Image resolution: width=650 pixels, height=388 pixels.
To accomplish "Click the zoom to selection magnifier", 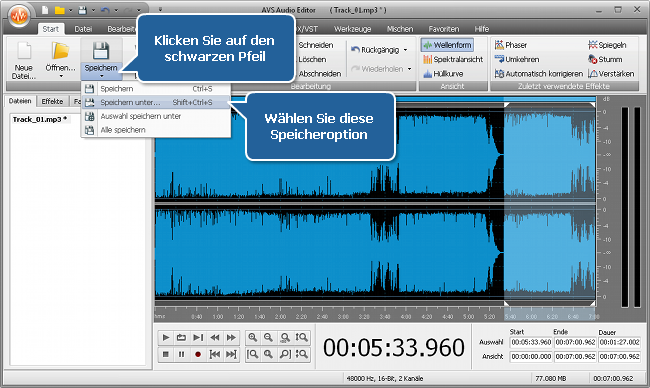I will tap(285, 337).
